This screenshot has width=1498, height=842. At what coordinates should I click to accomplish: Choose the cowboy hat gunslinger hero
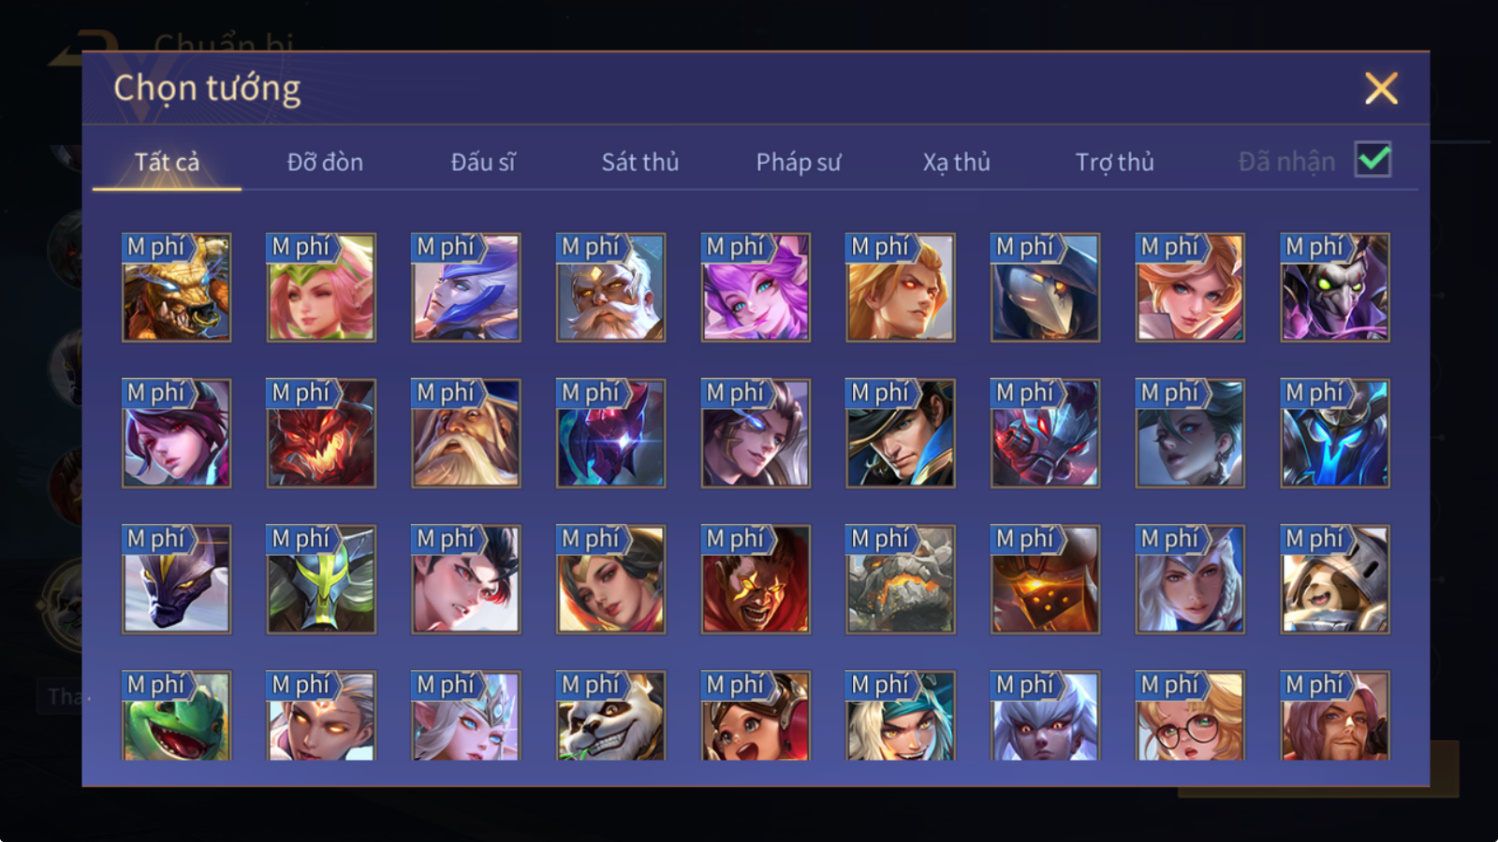[900, 434]
